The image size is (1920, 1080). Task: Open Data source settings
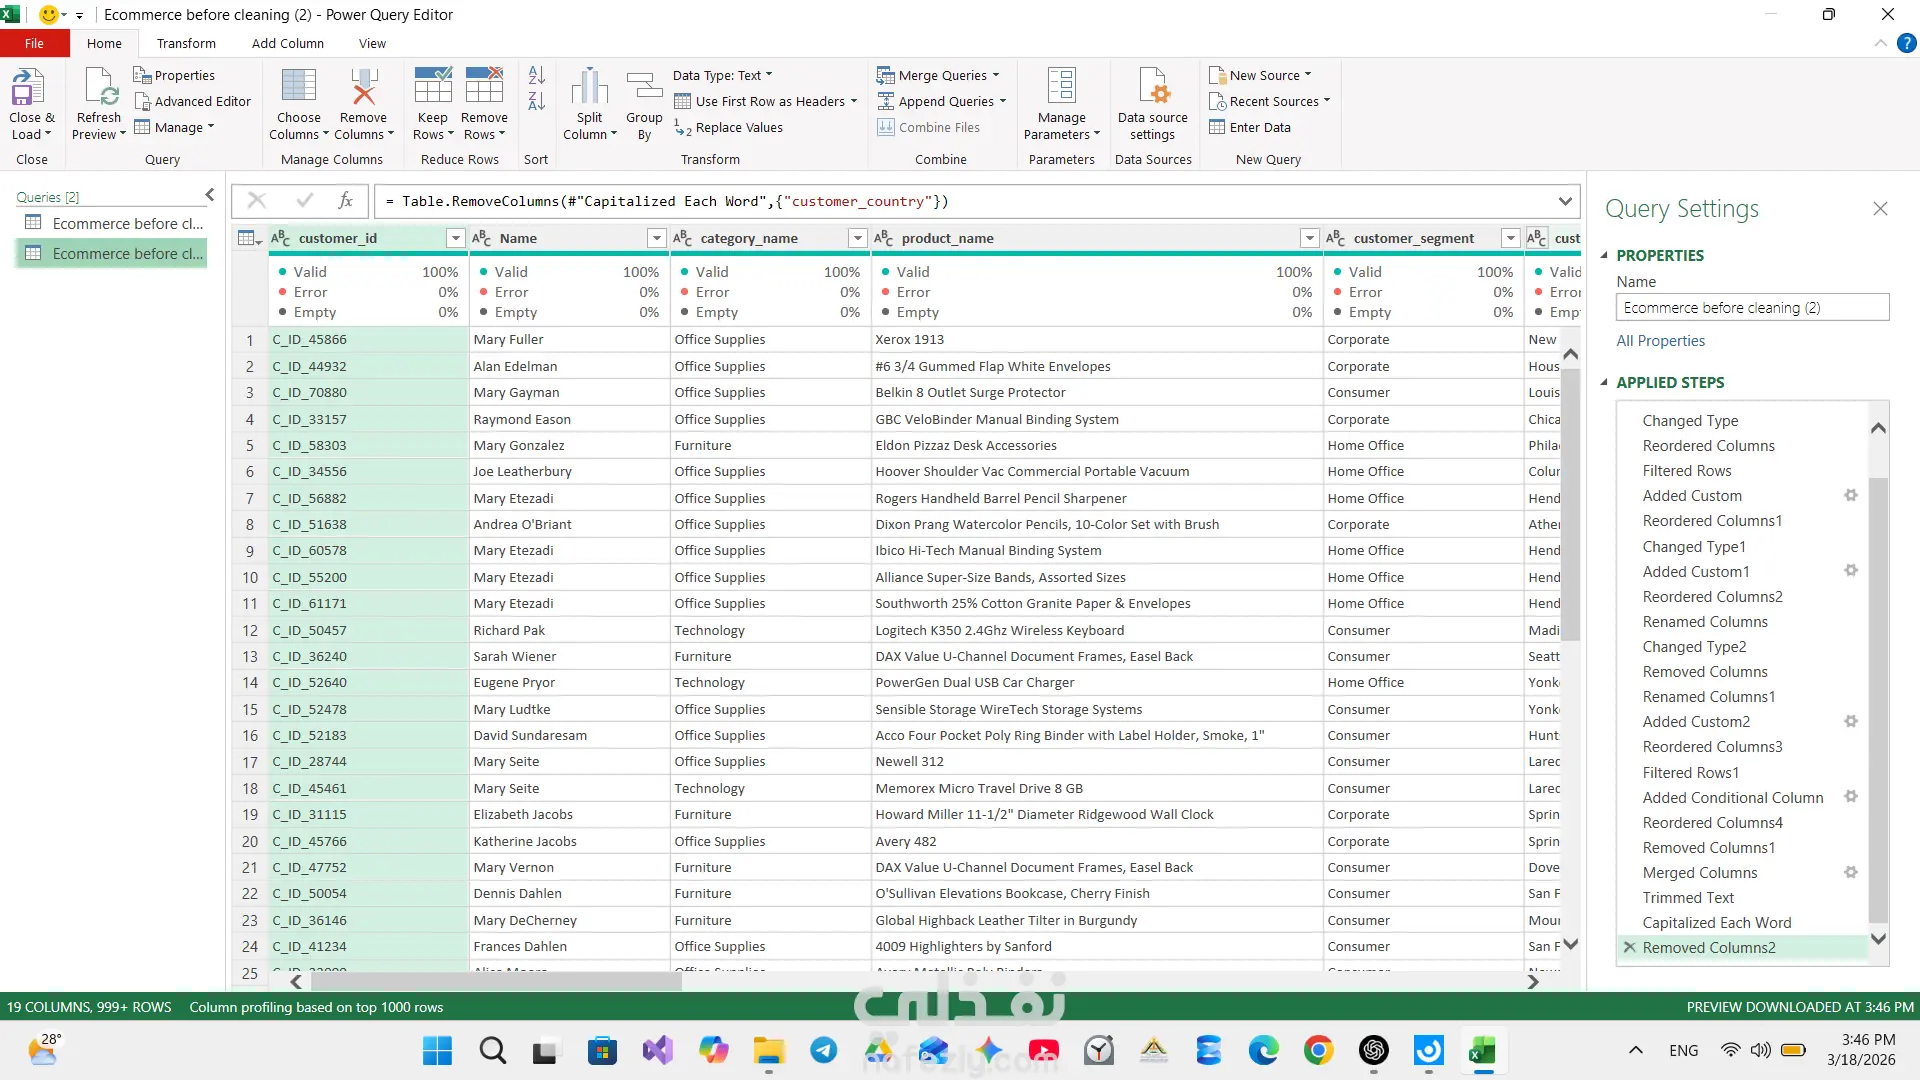pos(1152,88)
